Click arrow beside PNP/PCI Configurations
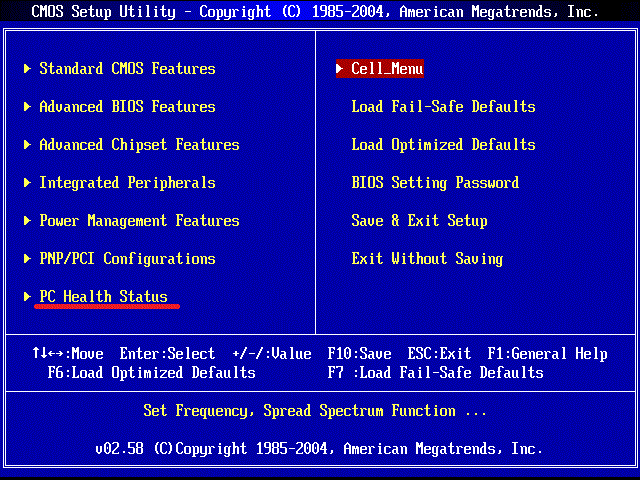Image resolution: width=640 pixels, height=480 pixels. click(x=27, y=259)
